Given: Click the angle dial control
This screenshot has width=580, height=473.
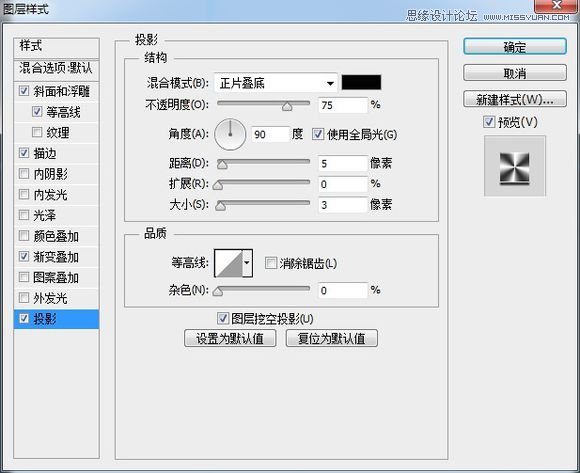Looking at the screenshot, I should [230, 134].
